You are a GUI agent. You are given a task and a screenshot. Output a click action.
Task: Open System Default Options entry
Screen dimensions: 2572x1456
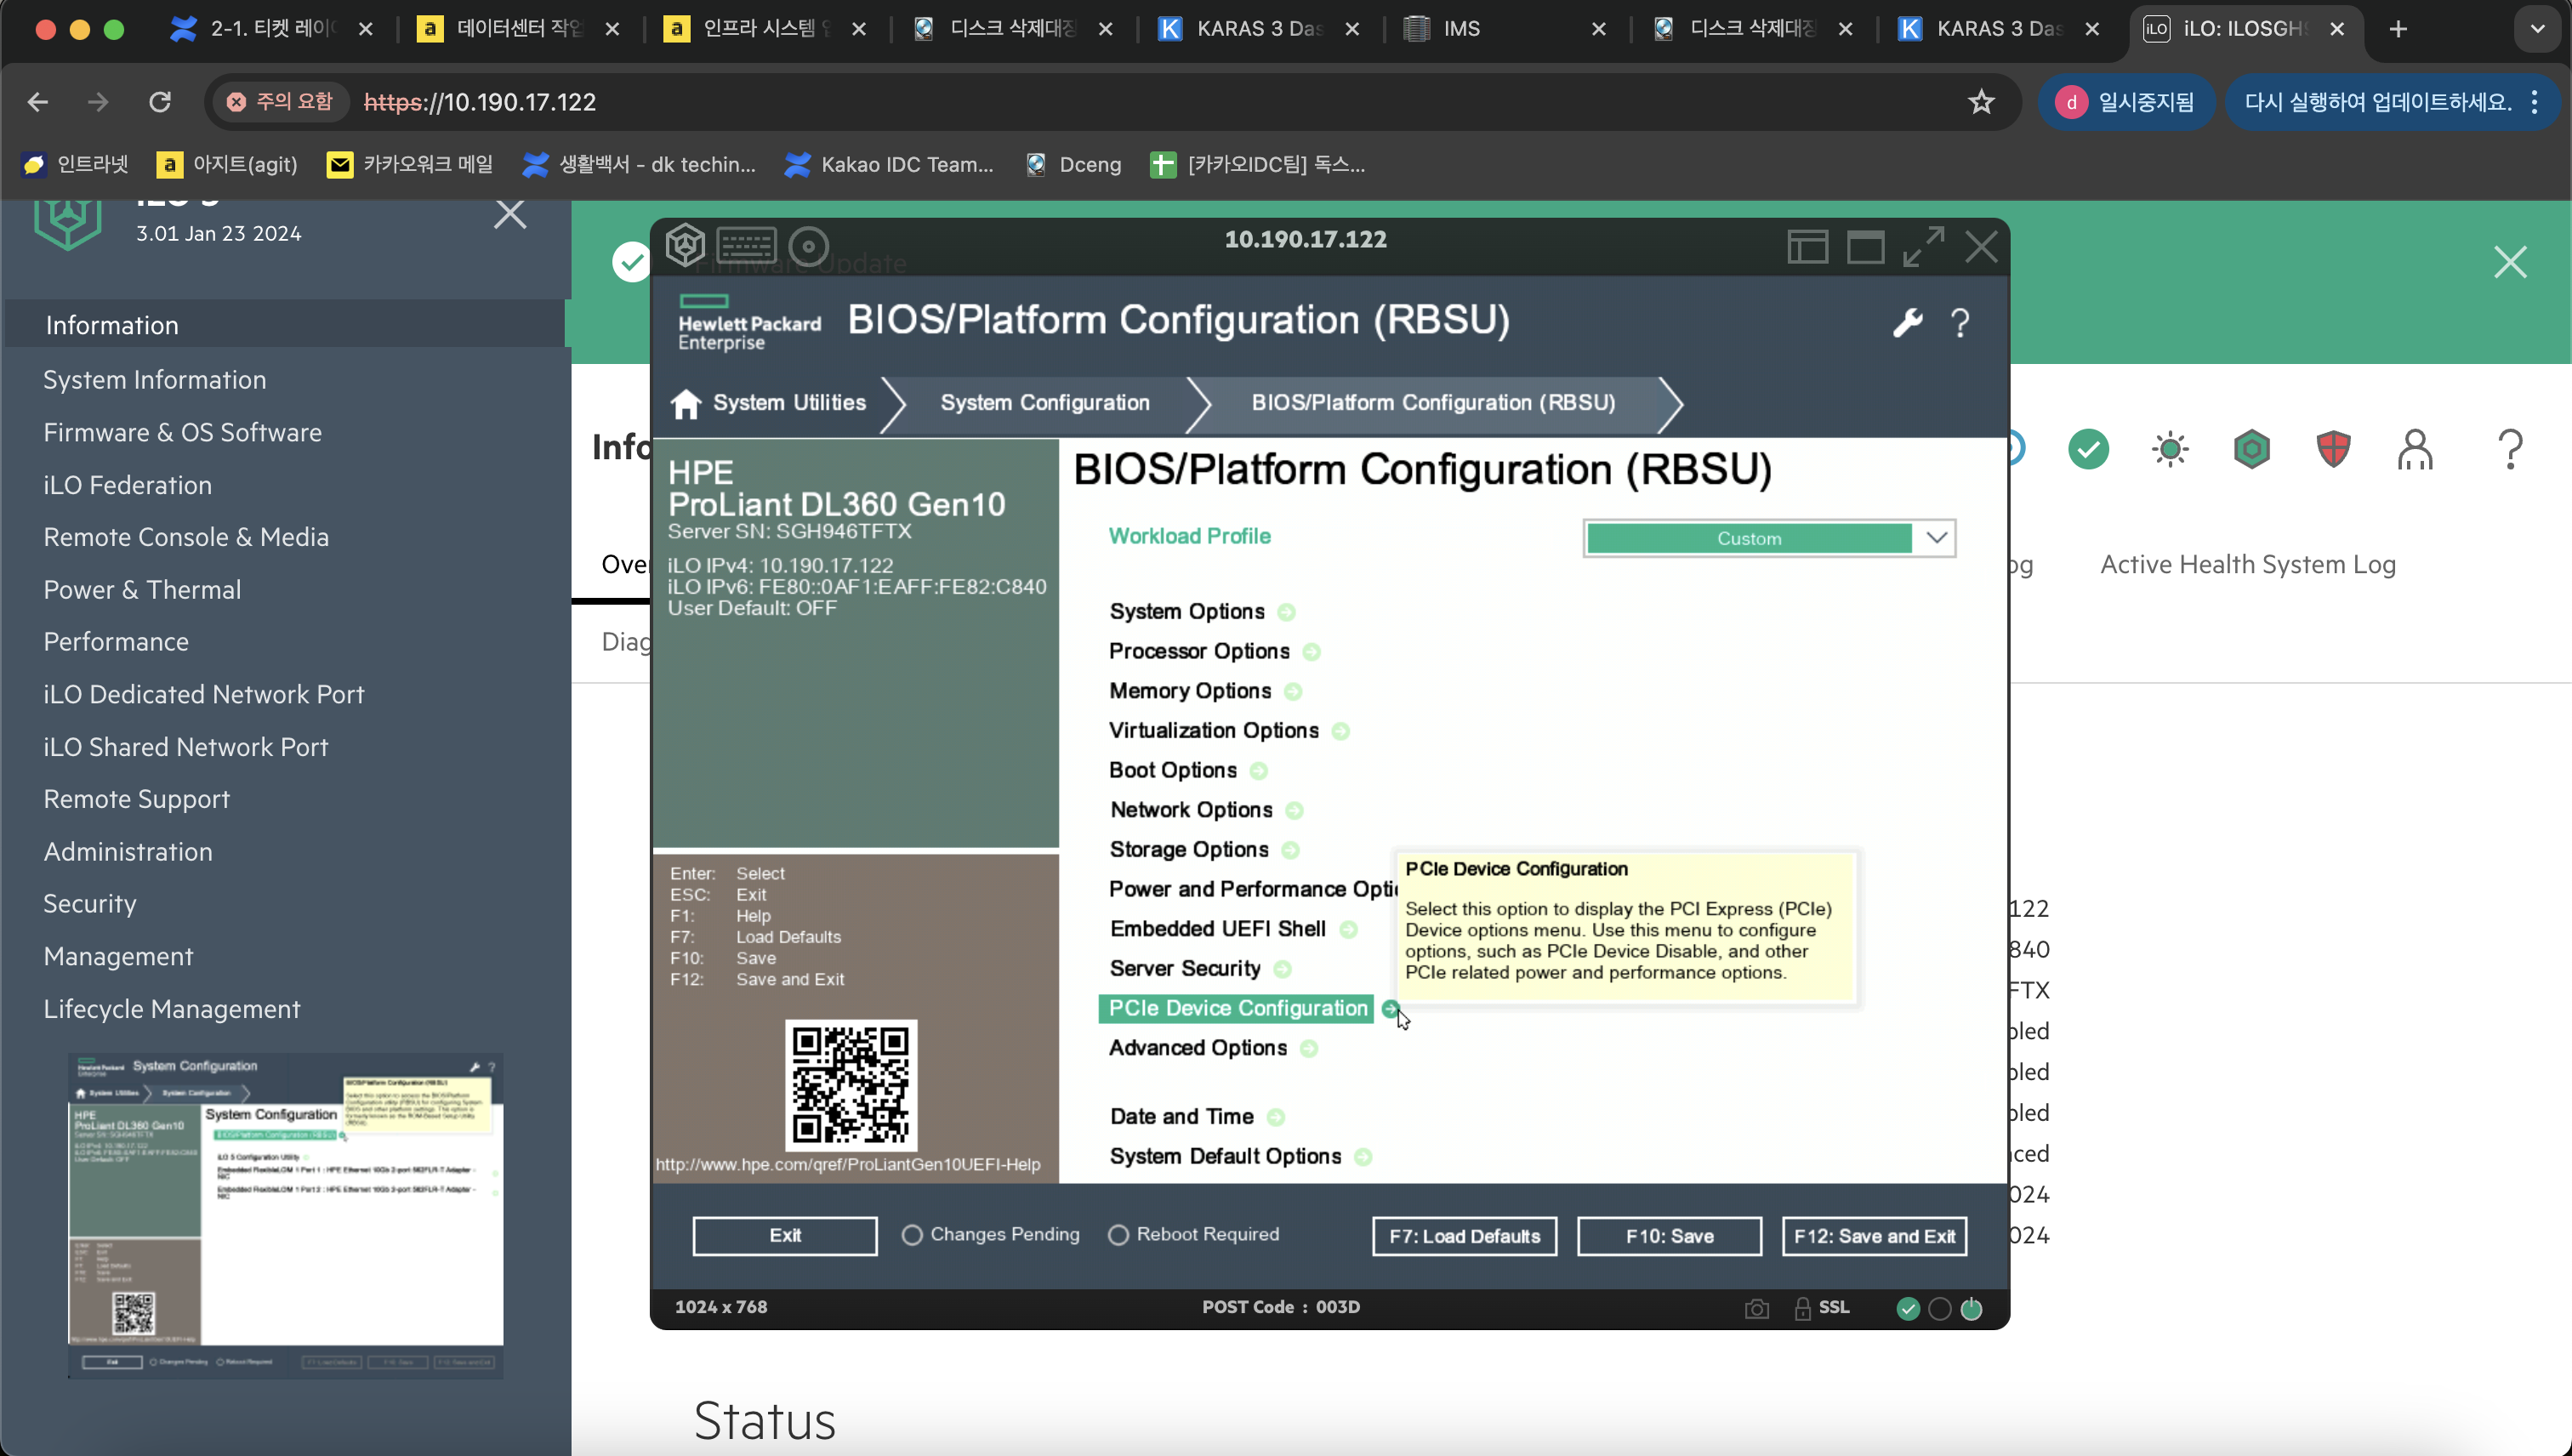pyautogui.click(x=1225, y=1156)
